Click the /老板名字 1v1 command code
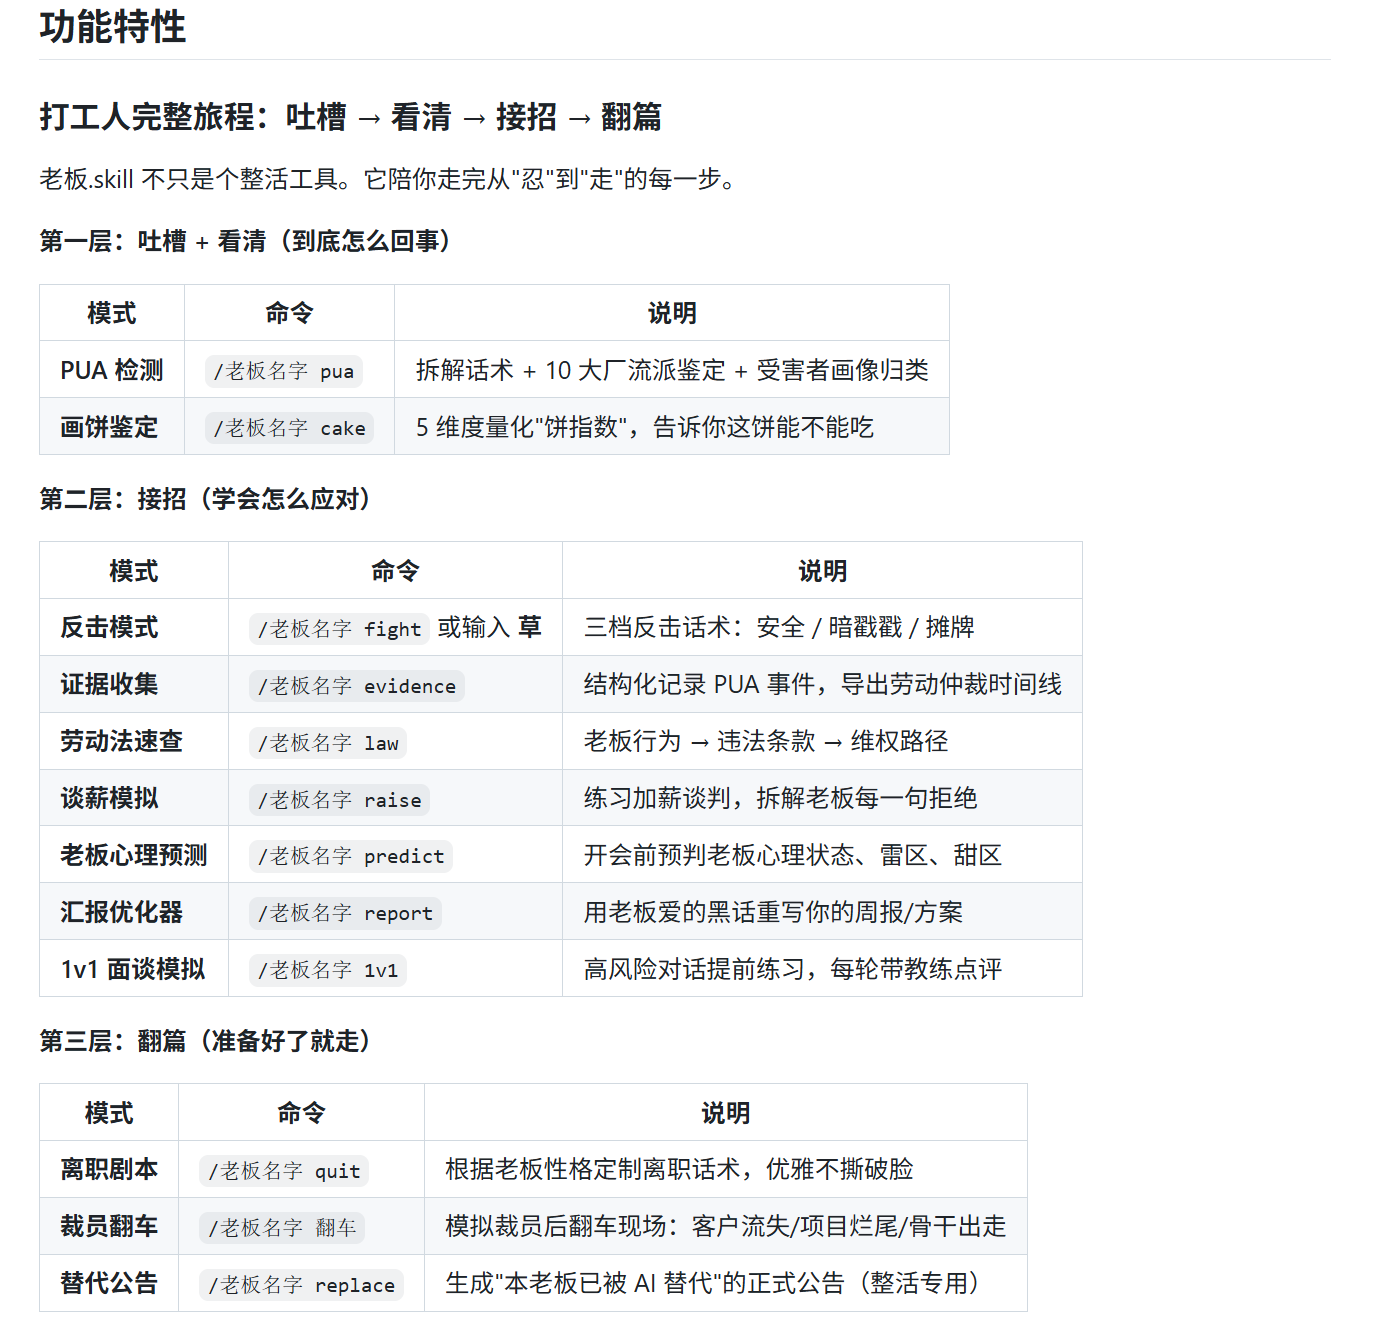Viewport: 1374px width, 1317px height. [327, 969]
